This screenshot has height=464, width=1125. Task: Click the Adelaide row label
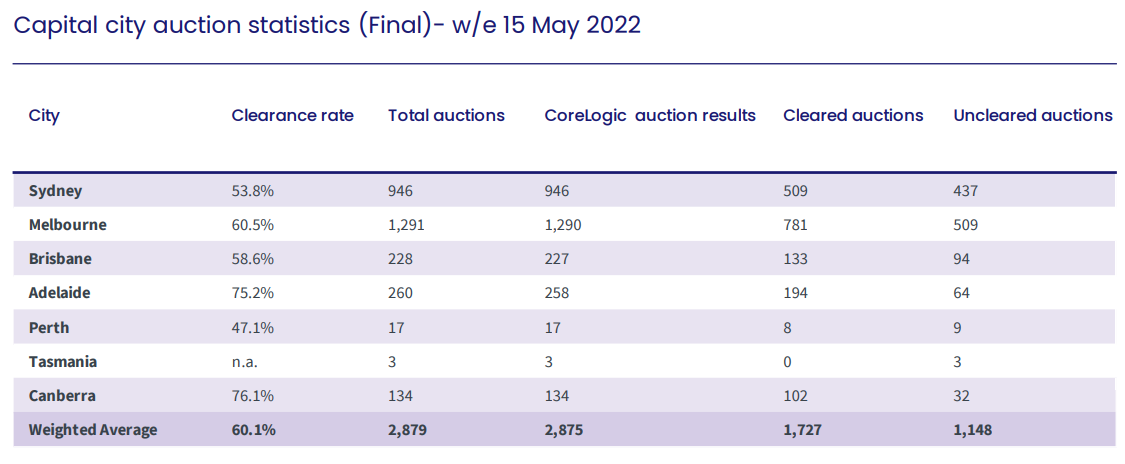click(60, 293)
